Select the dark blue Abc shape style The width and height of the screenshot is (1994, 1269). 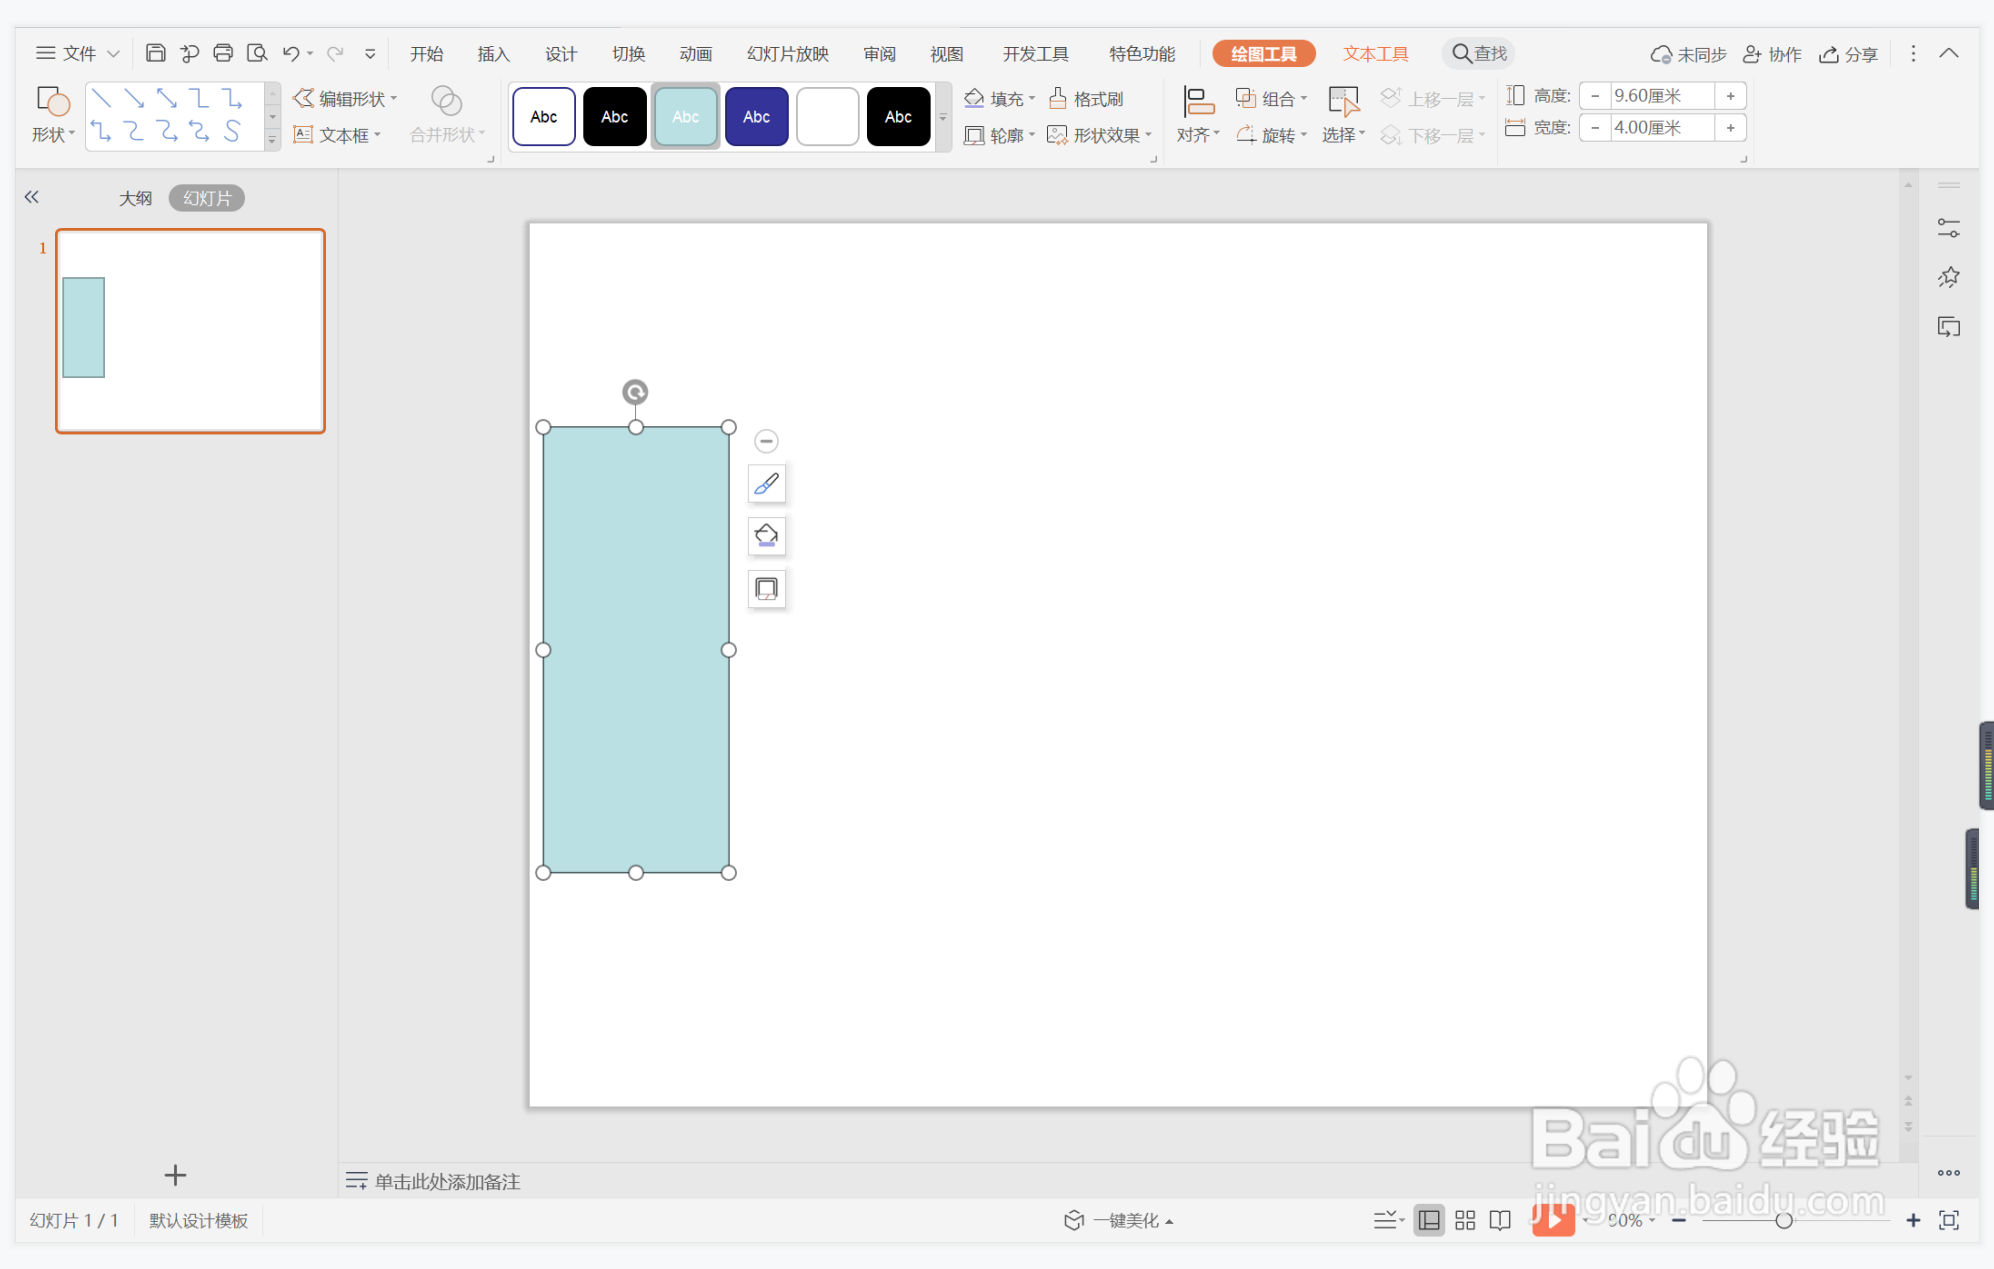click(x=756, y=117)
